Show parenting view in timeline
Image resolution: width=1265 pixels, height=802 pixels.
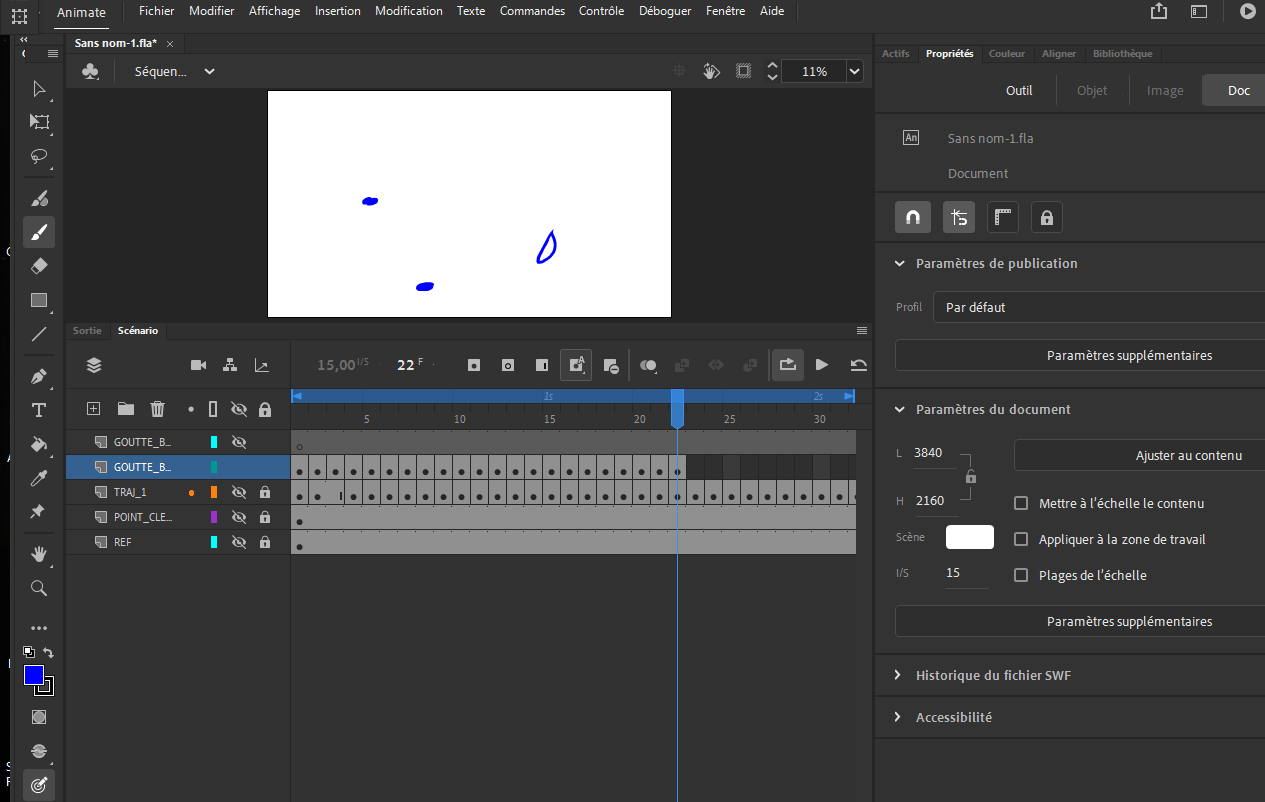[230, 365]
